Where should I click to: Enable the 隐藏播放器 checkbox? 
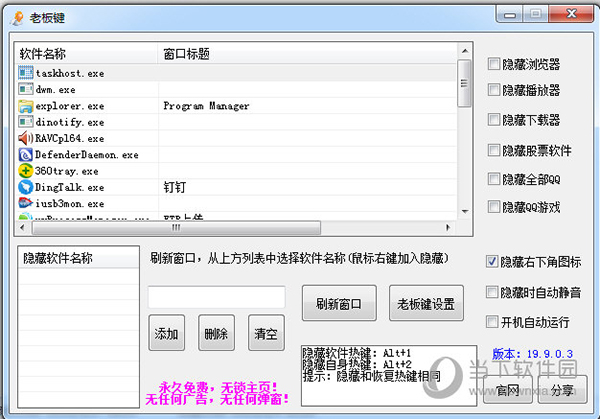494,90
